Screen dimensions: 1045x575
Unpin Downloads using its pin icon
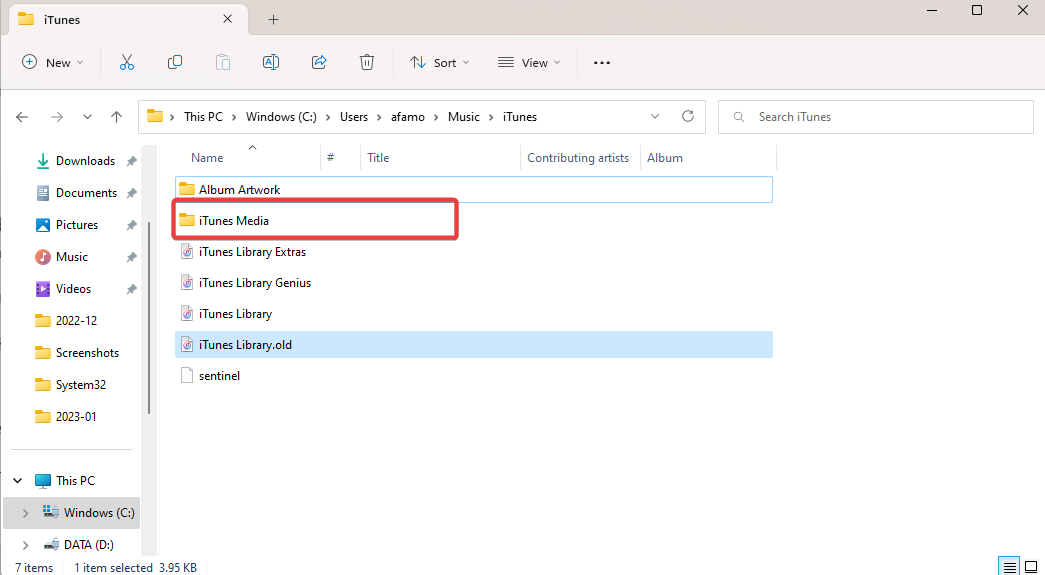pos(131,161)
